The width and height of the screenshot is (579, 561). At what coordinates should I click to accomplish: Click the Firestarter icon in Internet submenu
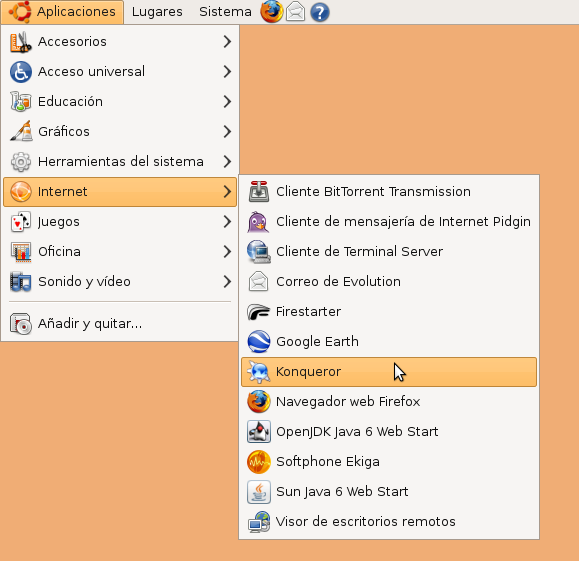[x=258, y=312]
